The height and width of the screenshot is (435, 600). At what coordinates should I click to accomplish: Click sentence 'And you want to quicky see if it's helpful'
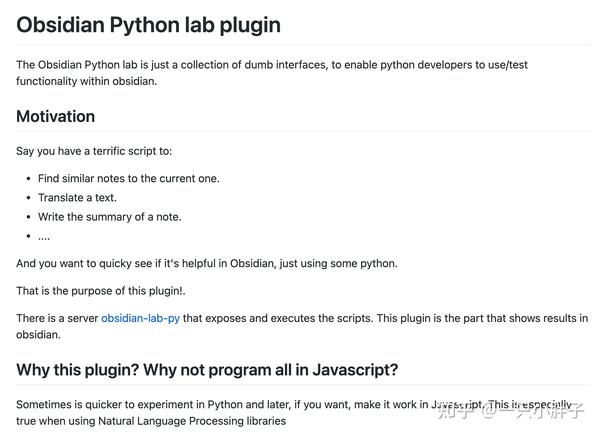pyautogui.click(x=207, y=264)
